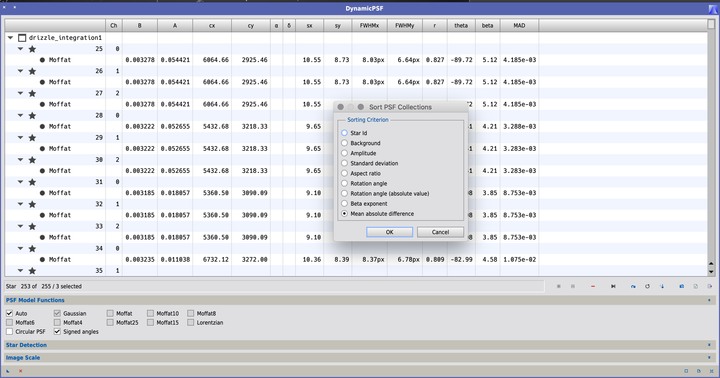Click the star icon for star 34
The width and height of the screenshot is (720, 378).
[32, 249]
